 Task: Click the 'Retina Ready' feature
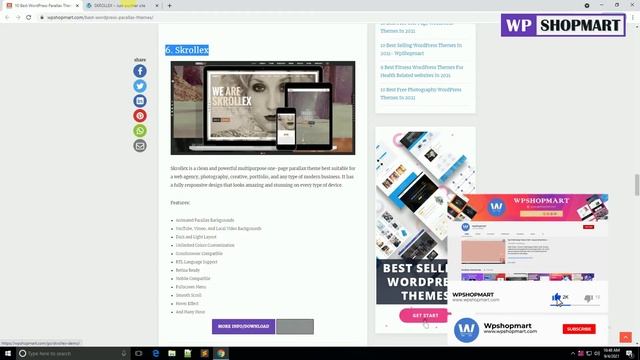pos(188,270)
